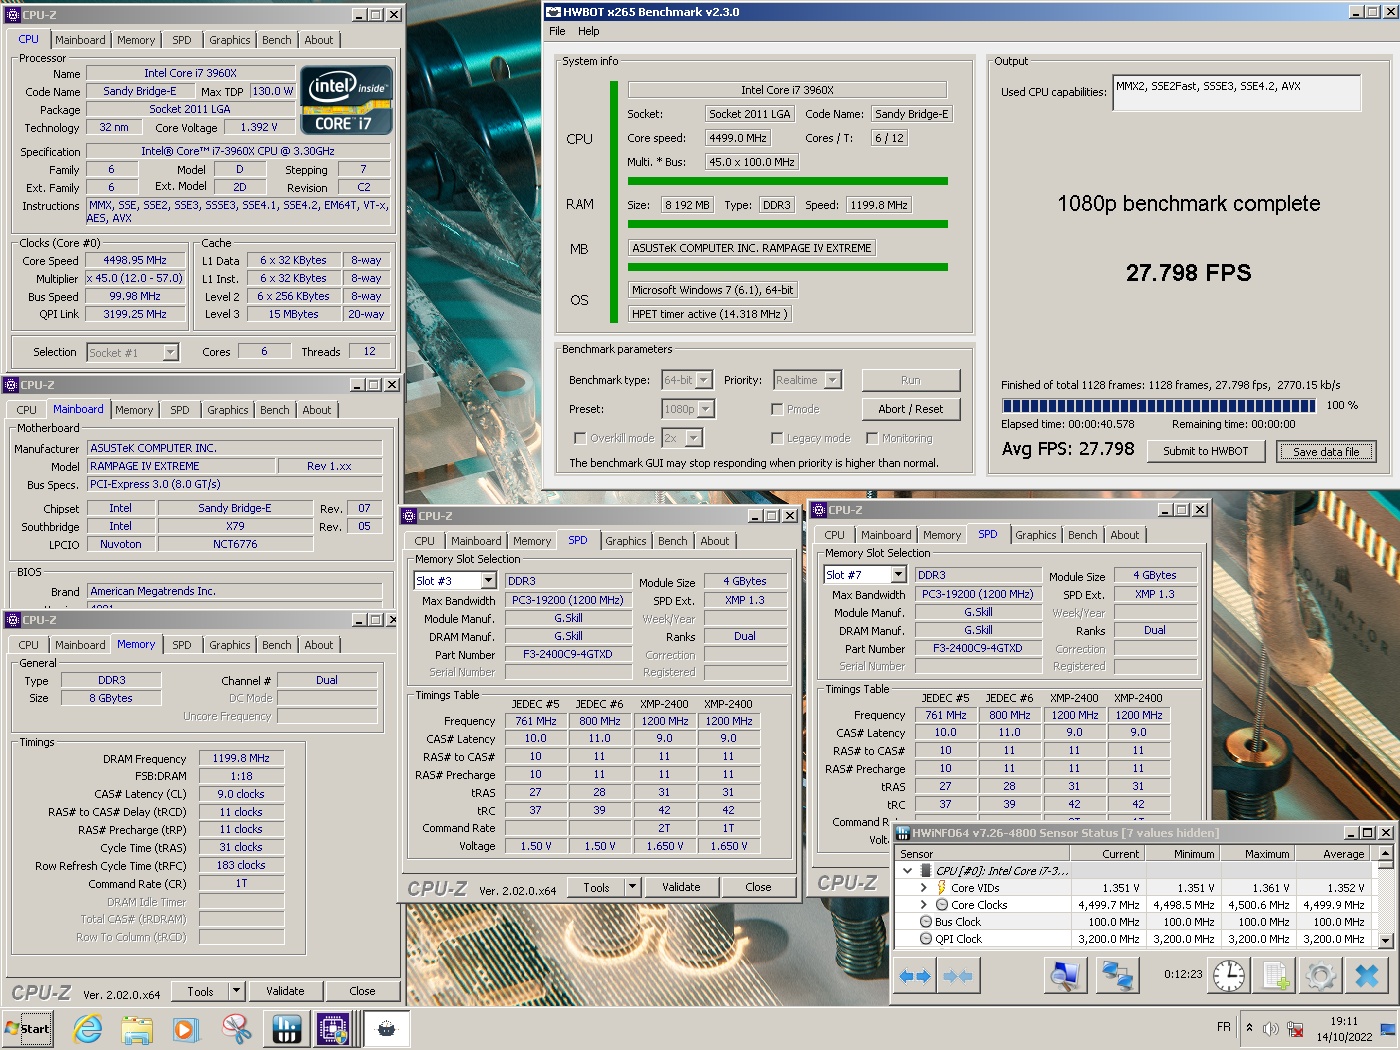
Task: Reset HWiNFO clock timer icon
Action: pos(1229,976)
